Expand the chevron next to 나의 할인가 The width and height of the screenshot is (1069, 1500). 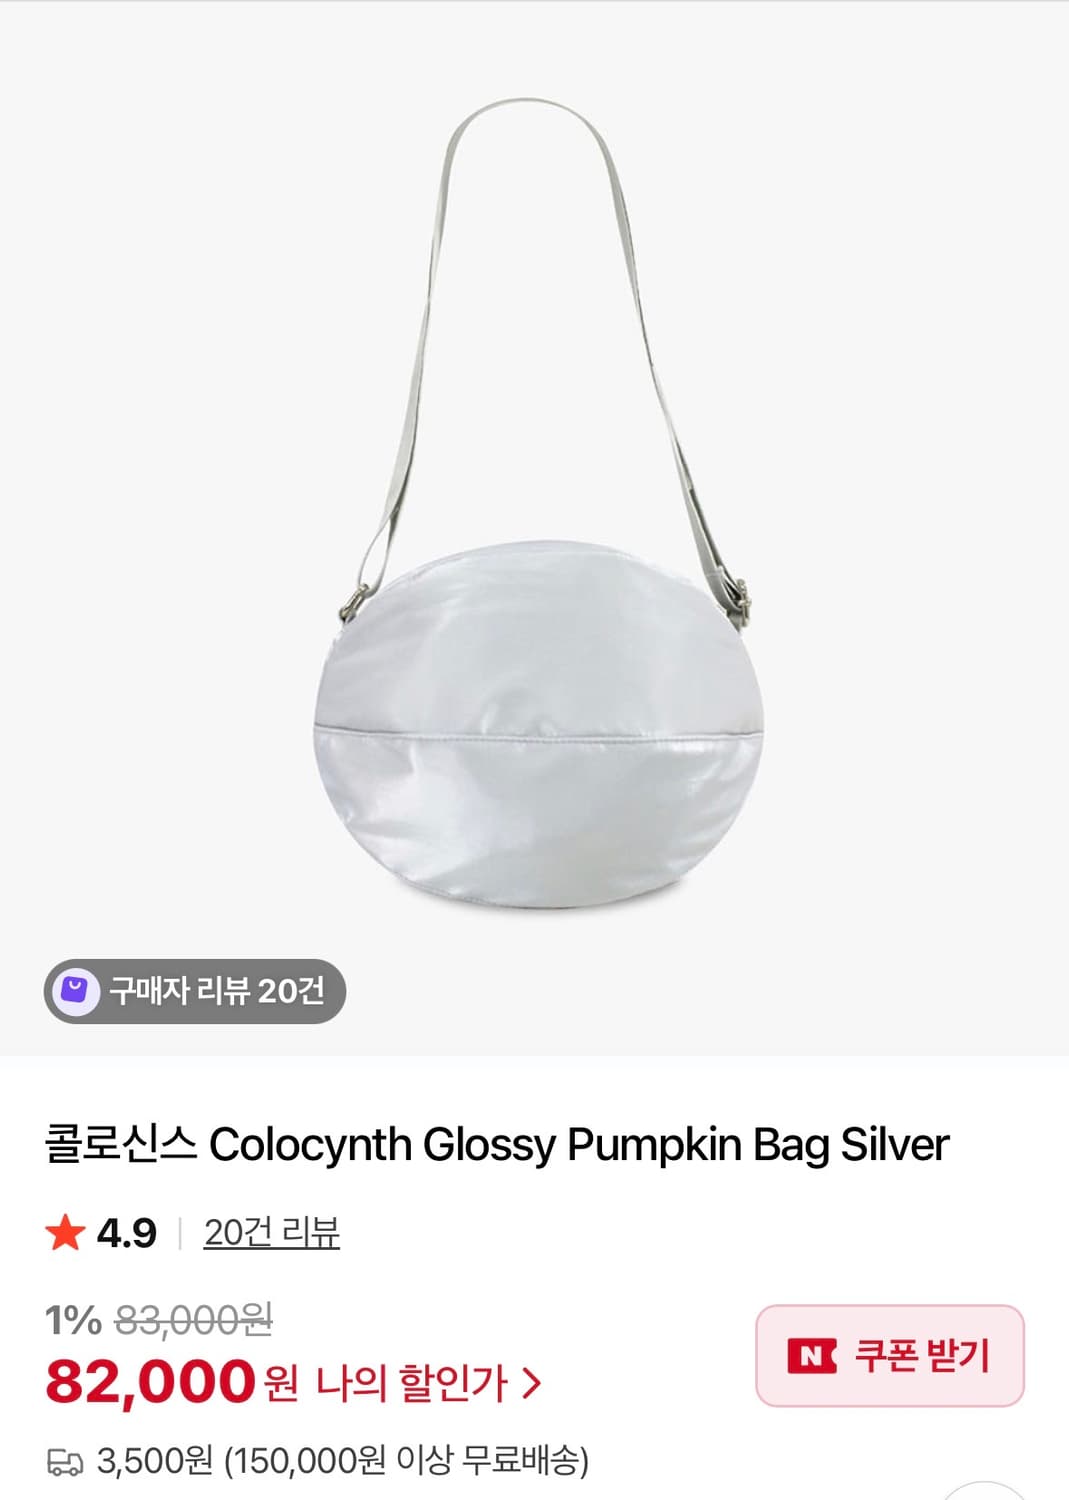[532, 1384]
